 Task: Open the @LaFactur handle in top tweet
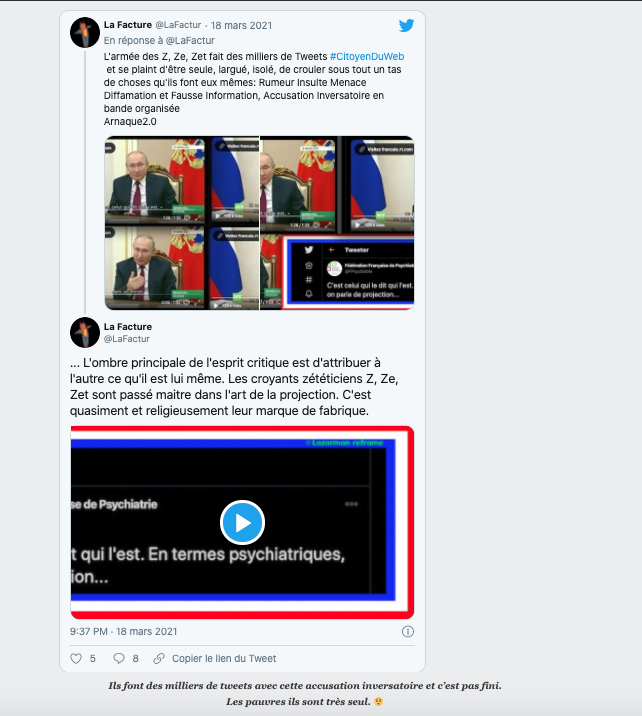click(178, 25)
